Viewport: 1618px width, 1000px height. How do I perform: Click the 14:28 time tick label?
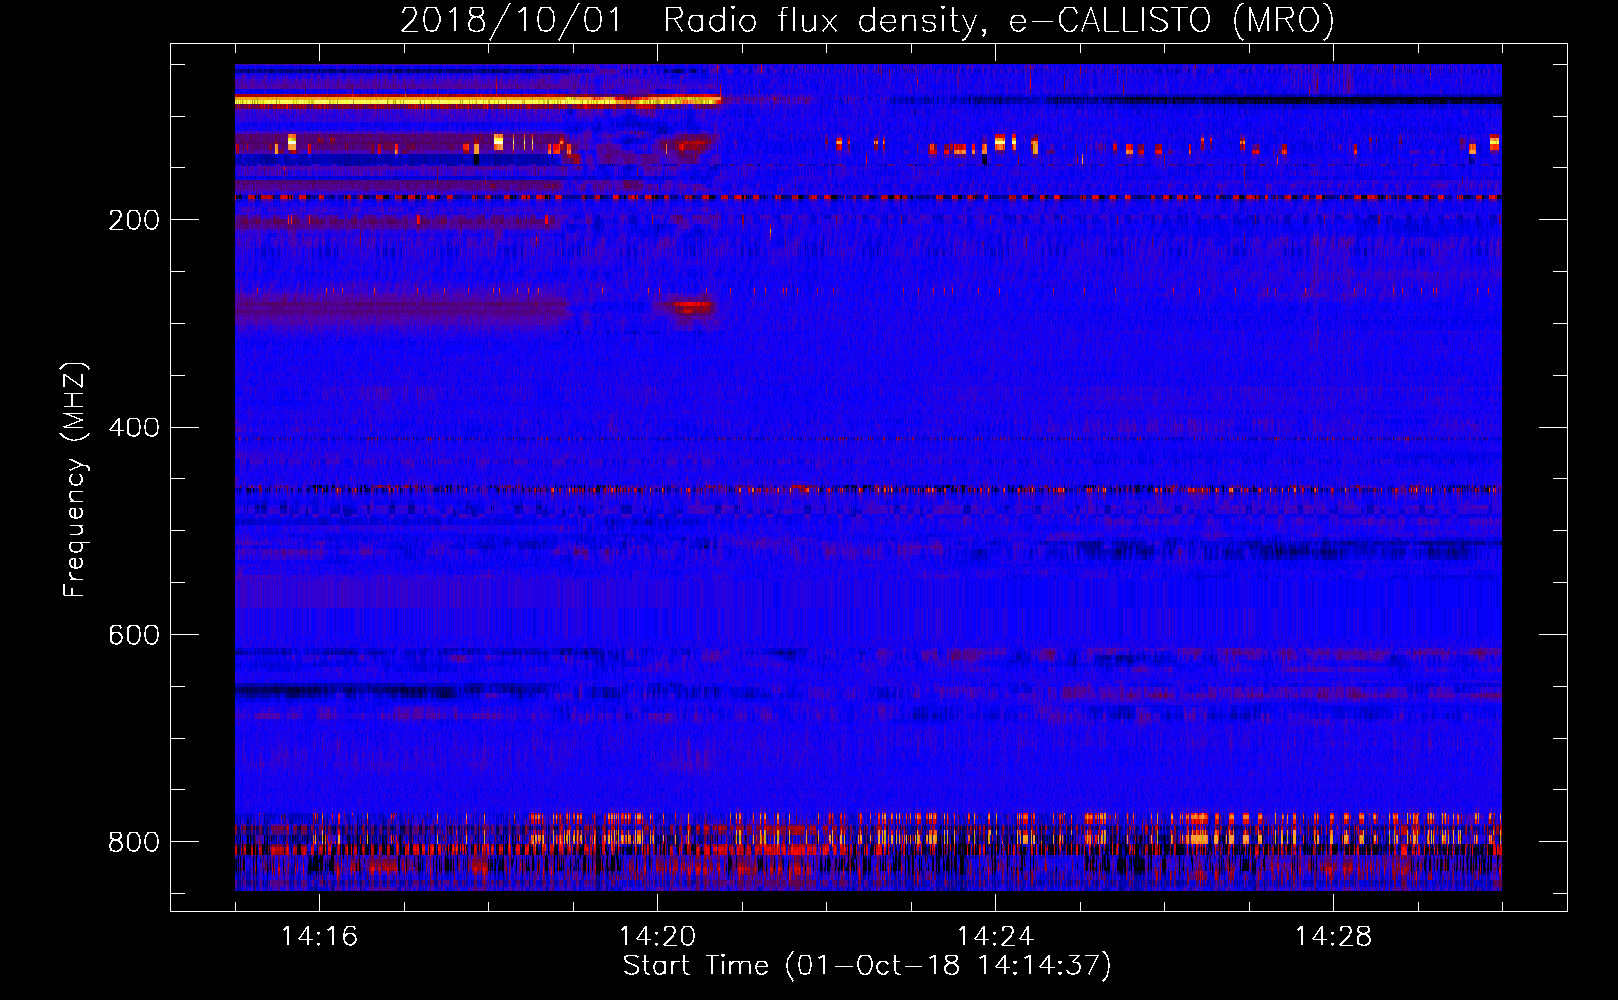click(1333, 936)
